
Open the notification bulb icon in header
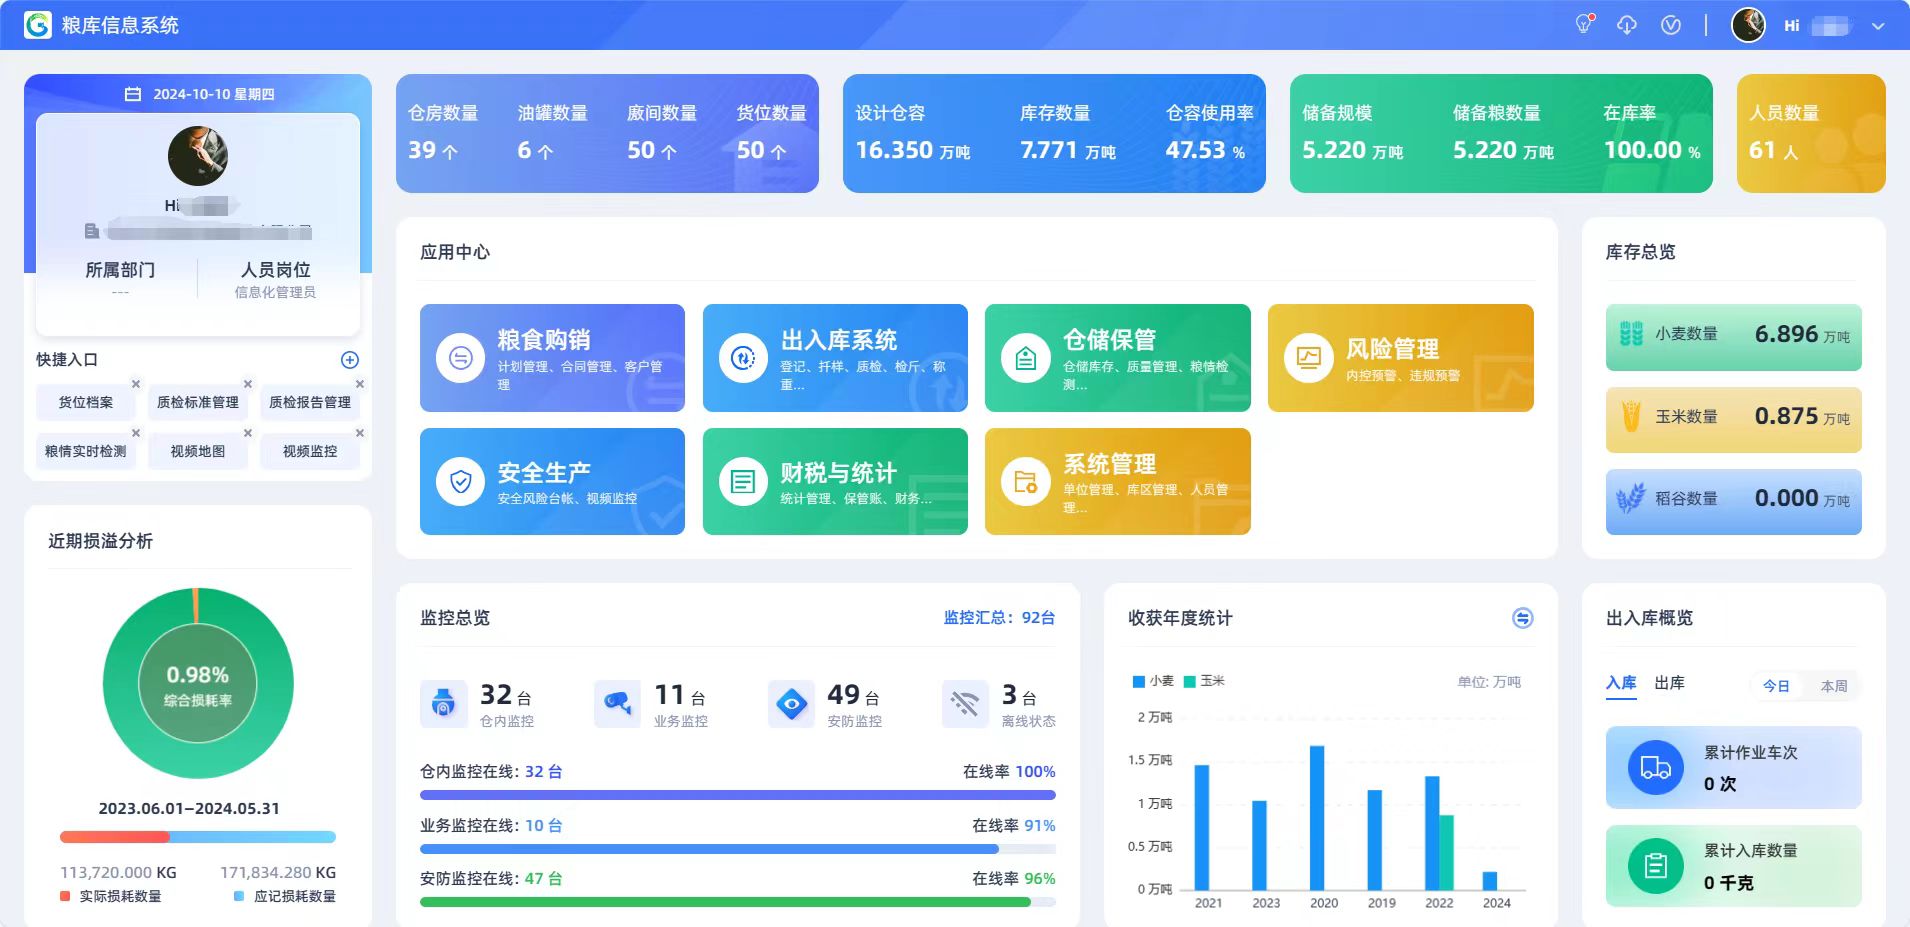(1583, 25)
